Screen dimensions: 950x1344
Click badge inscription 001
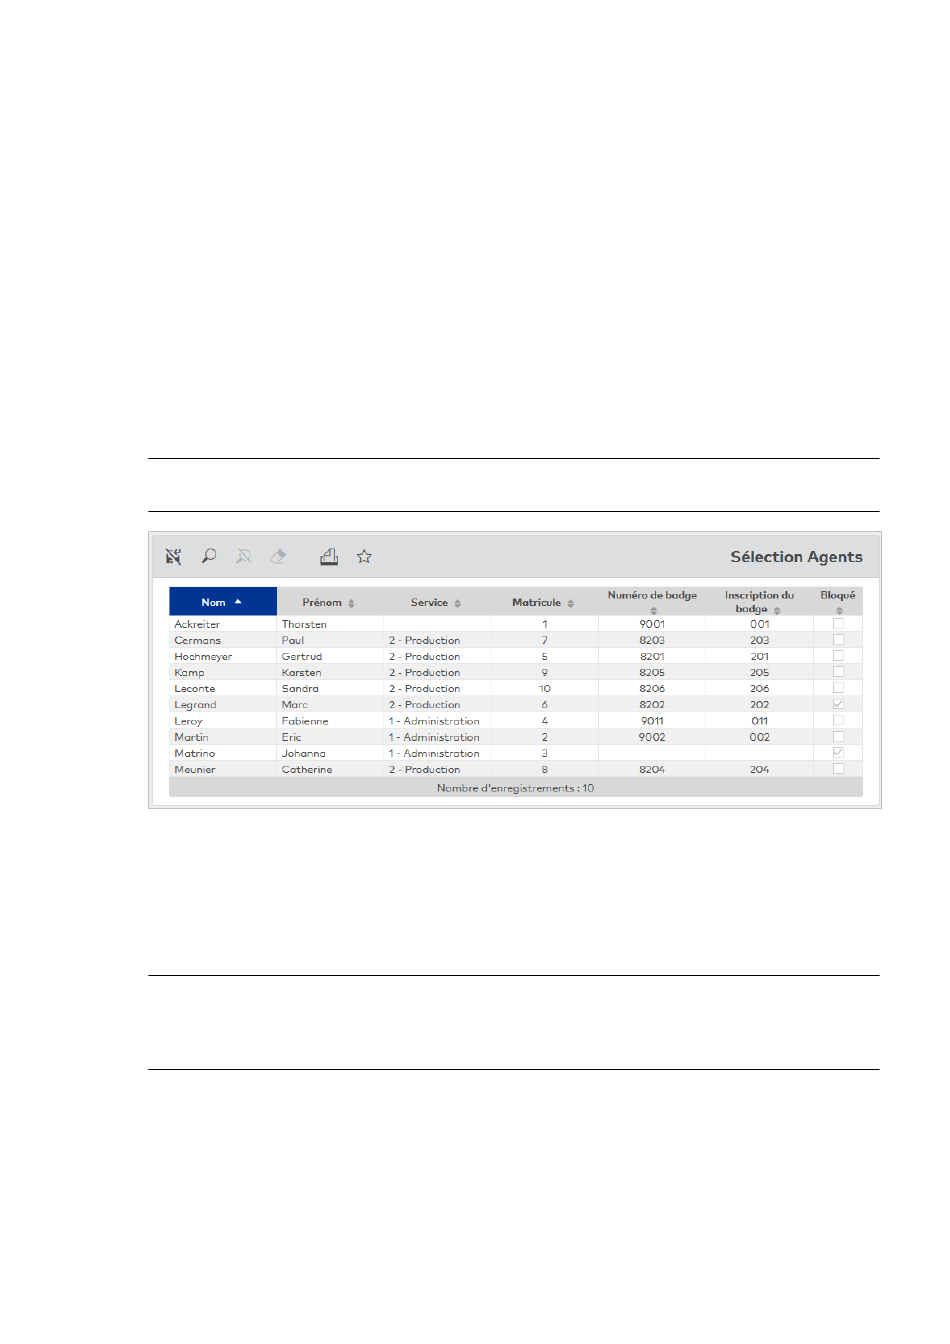point(760,624)
